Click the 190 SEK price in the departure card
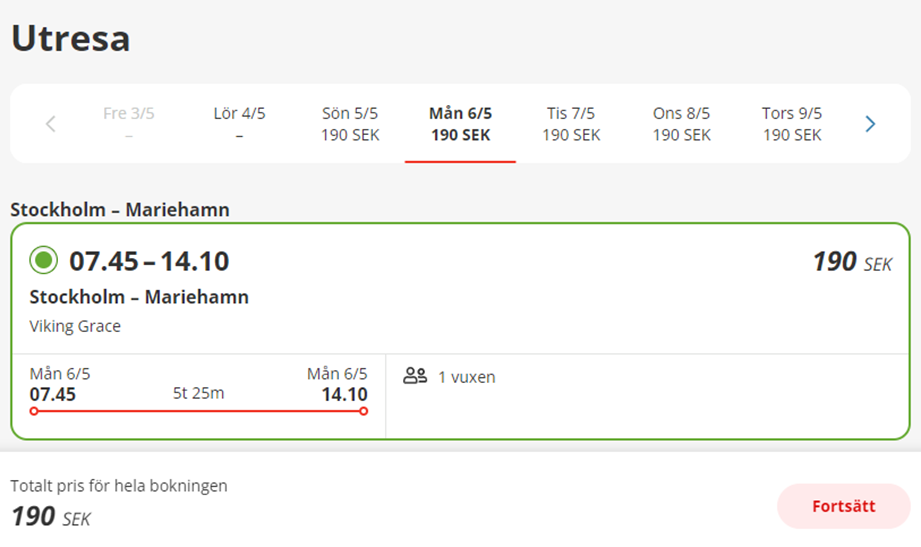The image size is (921, 547). (852, 262)
